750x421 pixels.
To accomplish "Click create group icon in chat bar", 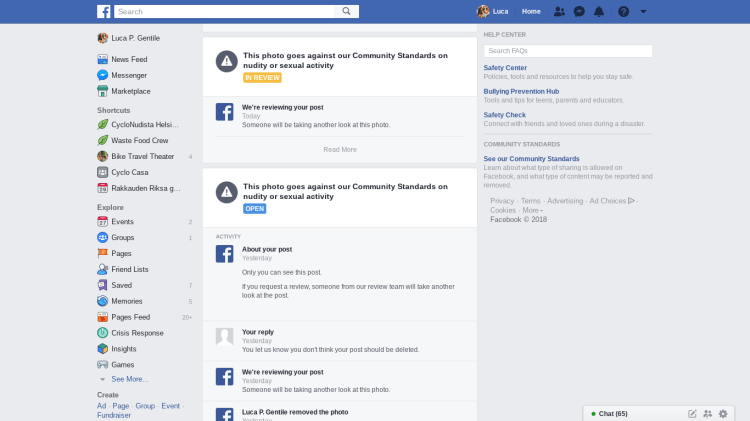I will pyautogui.click(x=708, y=414).
